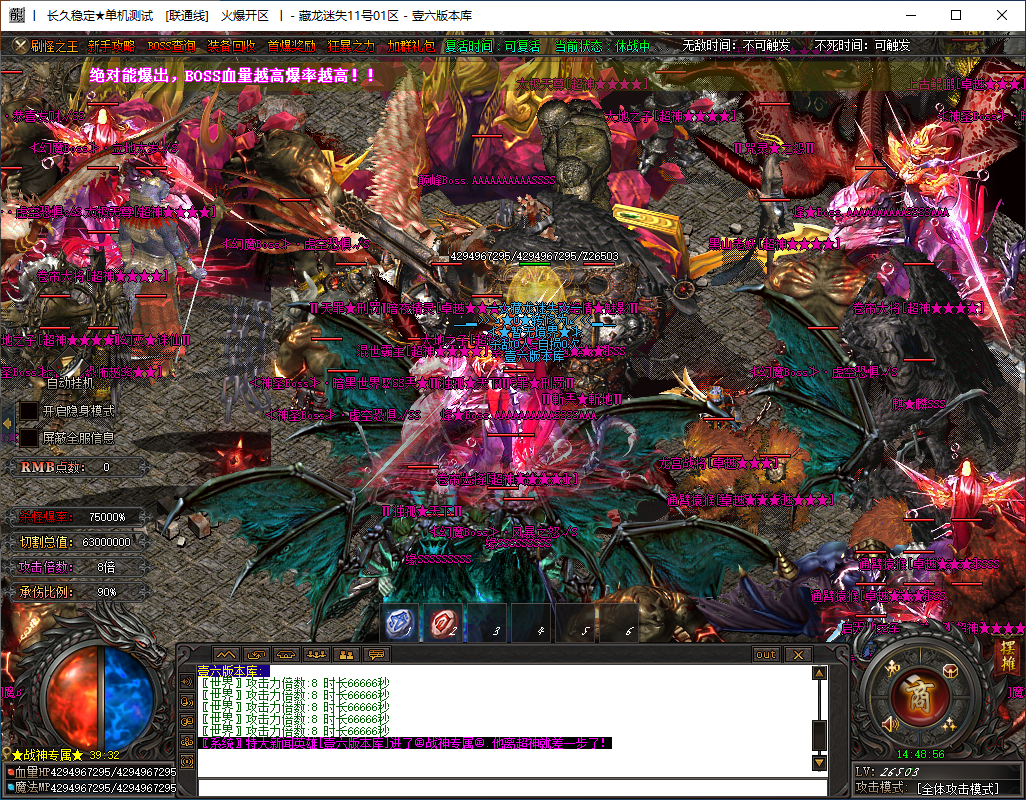Image resolution: width=1026 pixels, height=800 pixels.
Task: Click the 切割总值 63000000 stat
Action: click(x=77, y=542)
